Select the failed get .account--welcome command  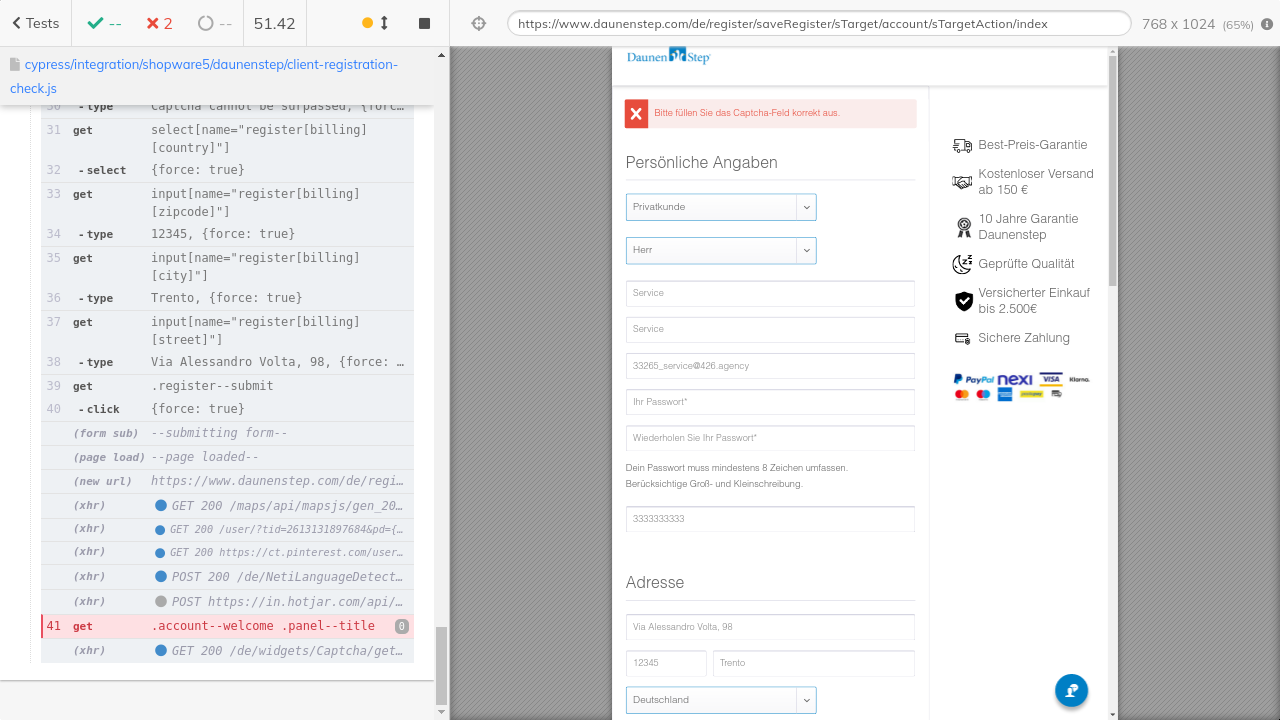(227, 627)
